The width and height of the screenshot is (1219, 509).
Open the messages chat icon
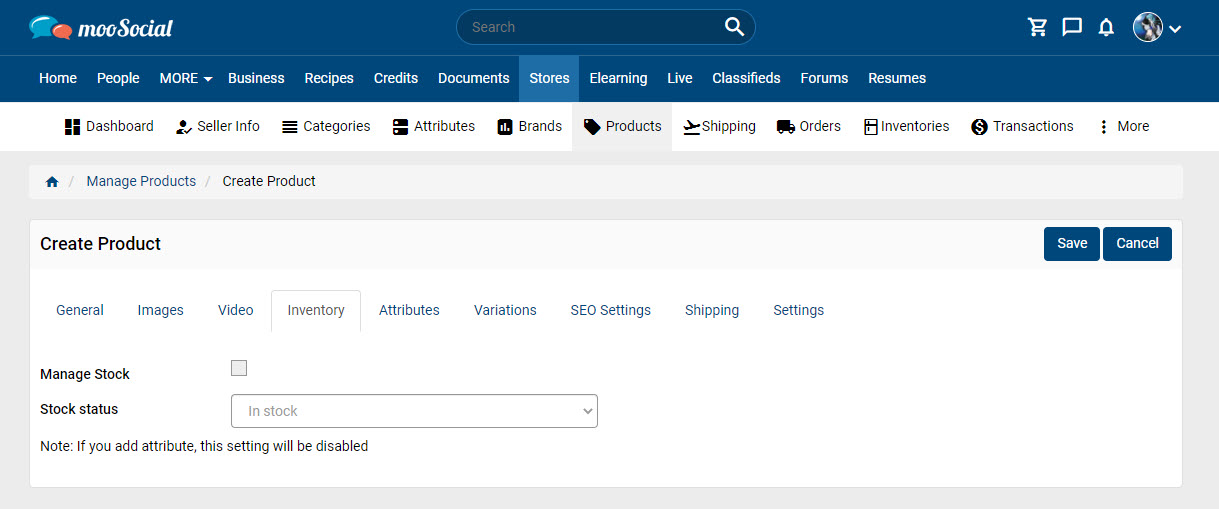[x=1072, y=27]
